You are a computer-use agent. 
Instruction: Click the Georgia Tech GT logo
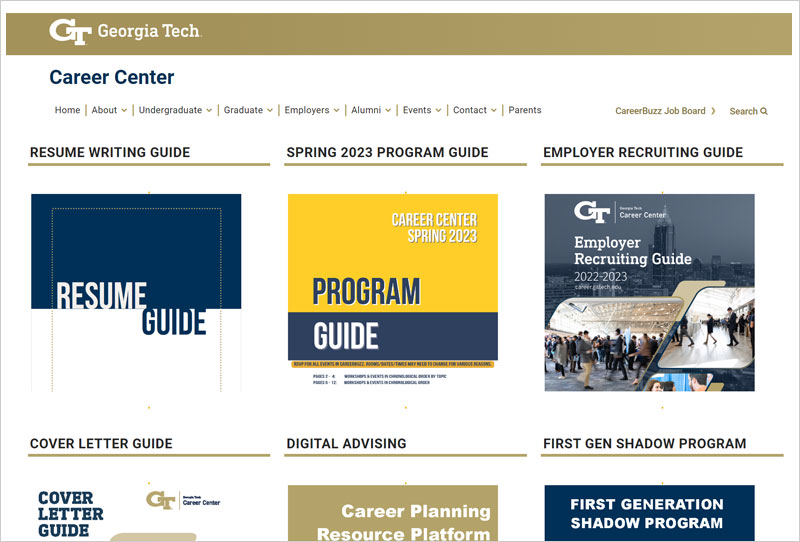(70, 32)
